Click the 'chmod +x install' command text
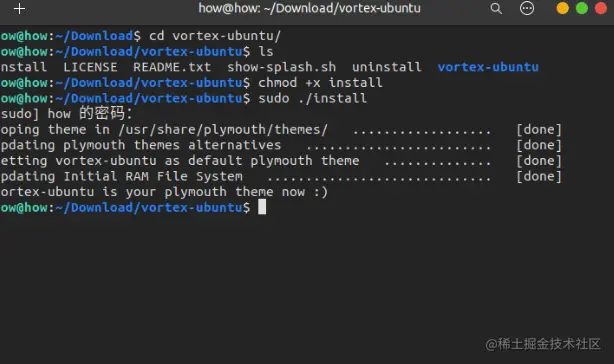Image resolution: width=614 pixels, height=364 pixels. tap(320, 83)
